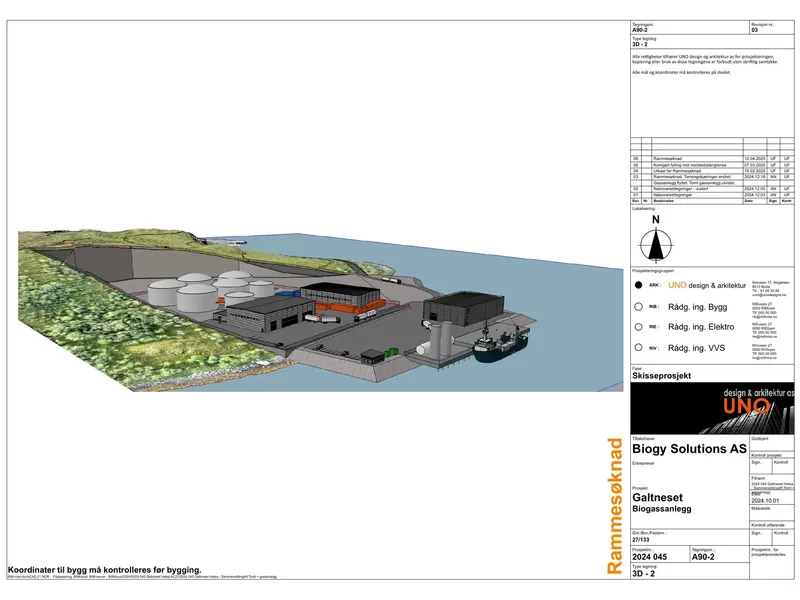Select the RIV Rådg. ing. VVS circle
The height and width of the screenshot is (600, 800).
click(638, 347)
